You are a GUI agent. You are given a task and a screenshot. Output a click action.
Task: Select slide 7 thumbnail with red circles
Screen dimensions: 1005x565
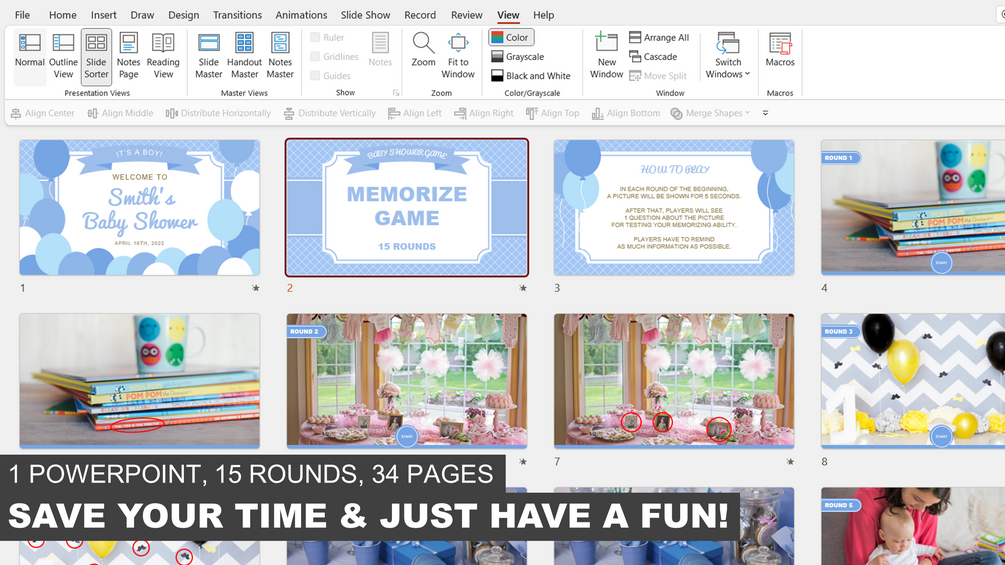click(x=674, y=381)
